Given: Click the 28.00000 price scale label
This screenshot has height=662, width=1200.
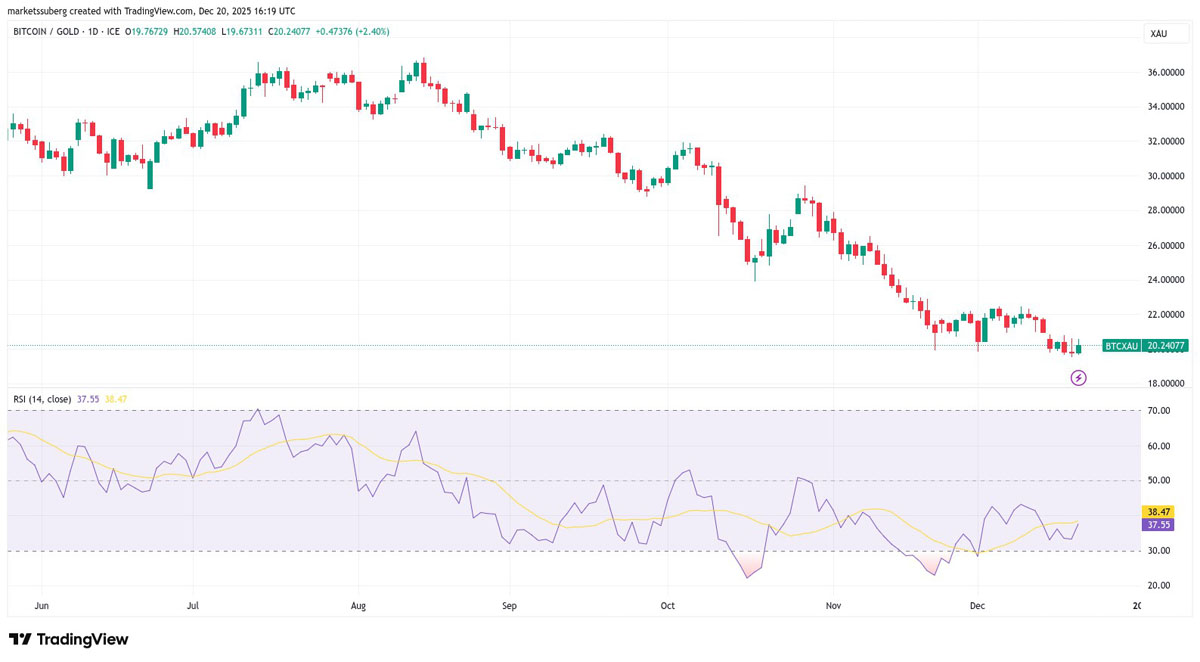Looking at the screenshot, I should [1166, 211].
